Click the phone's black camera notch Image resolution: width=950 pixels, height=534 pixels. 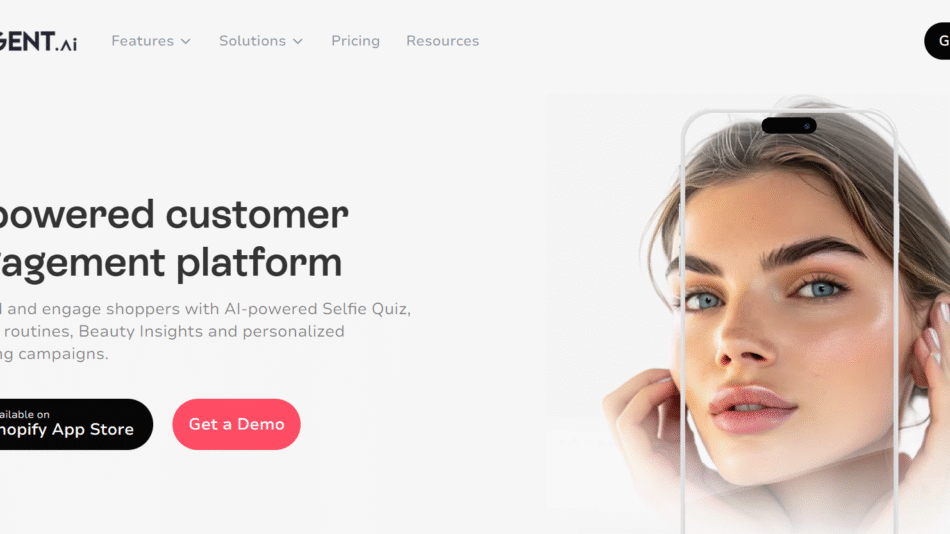click(789, 125)
